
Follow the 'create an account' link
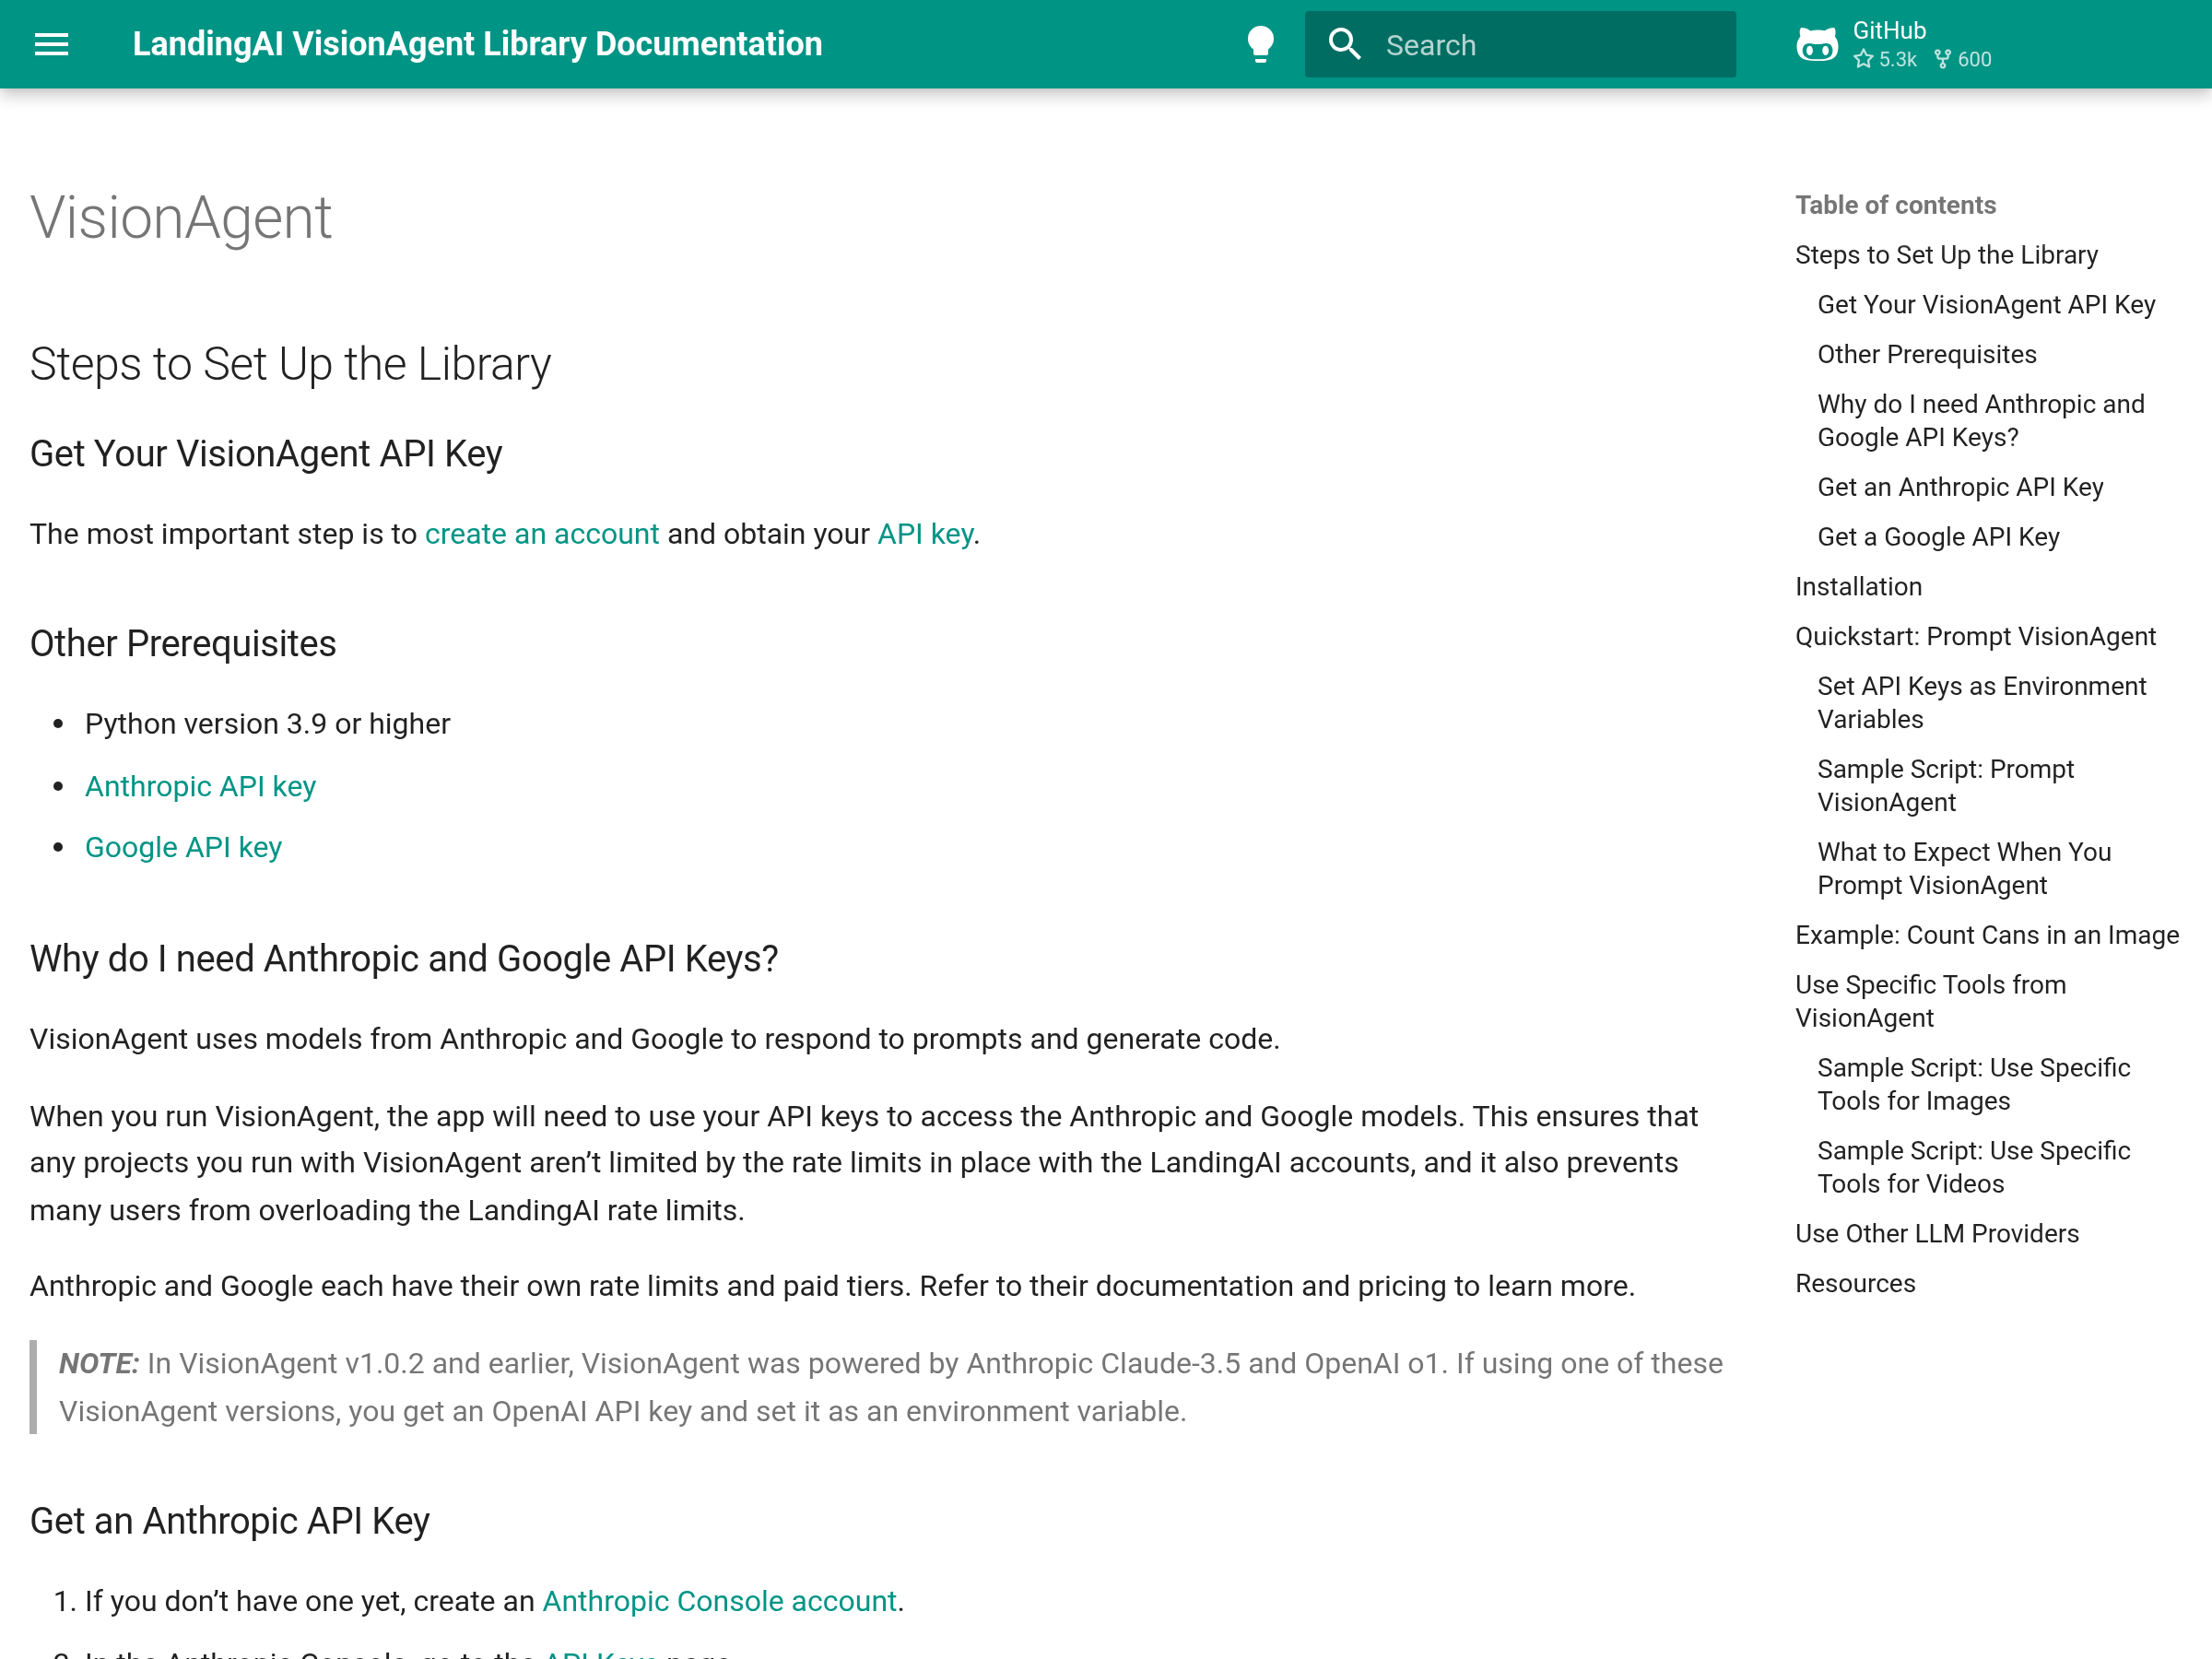point(542,534)
